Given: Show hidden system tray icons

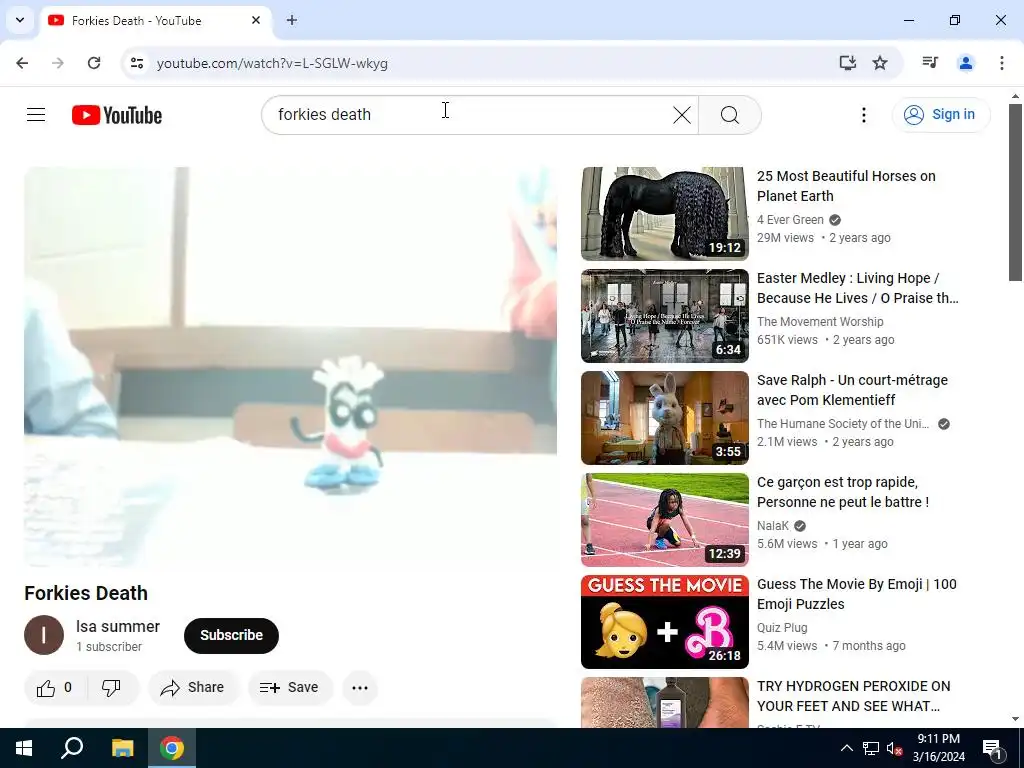Looking at the screenshot, I should (x=846, y=748).
